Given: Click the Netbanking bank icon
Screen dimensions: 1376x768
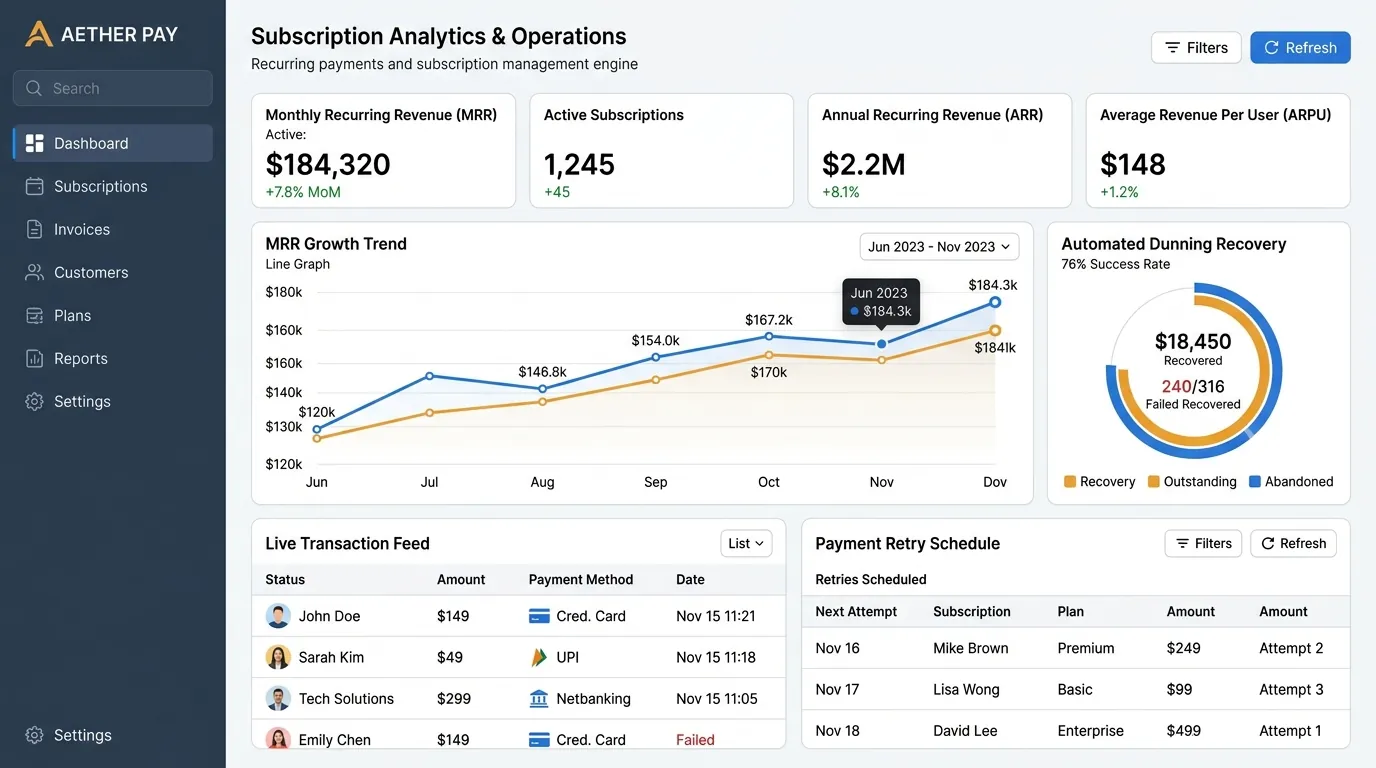Looking at the screenshot, I should [x=539, y=698].
